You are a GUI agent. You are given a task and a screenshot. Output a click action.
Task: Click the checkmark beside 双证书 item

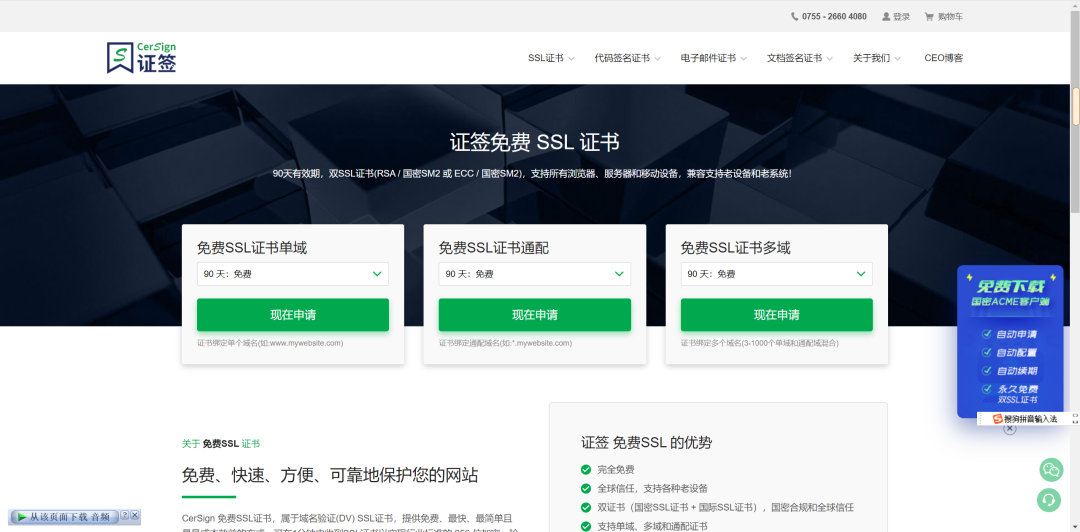pyautogui.click(x=586, y=507)
